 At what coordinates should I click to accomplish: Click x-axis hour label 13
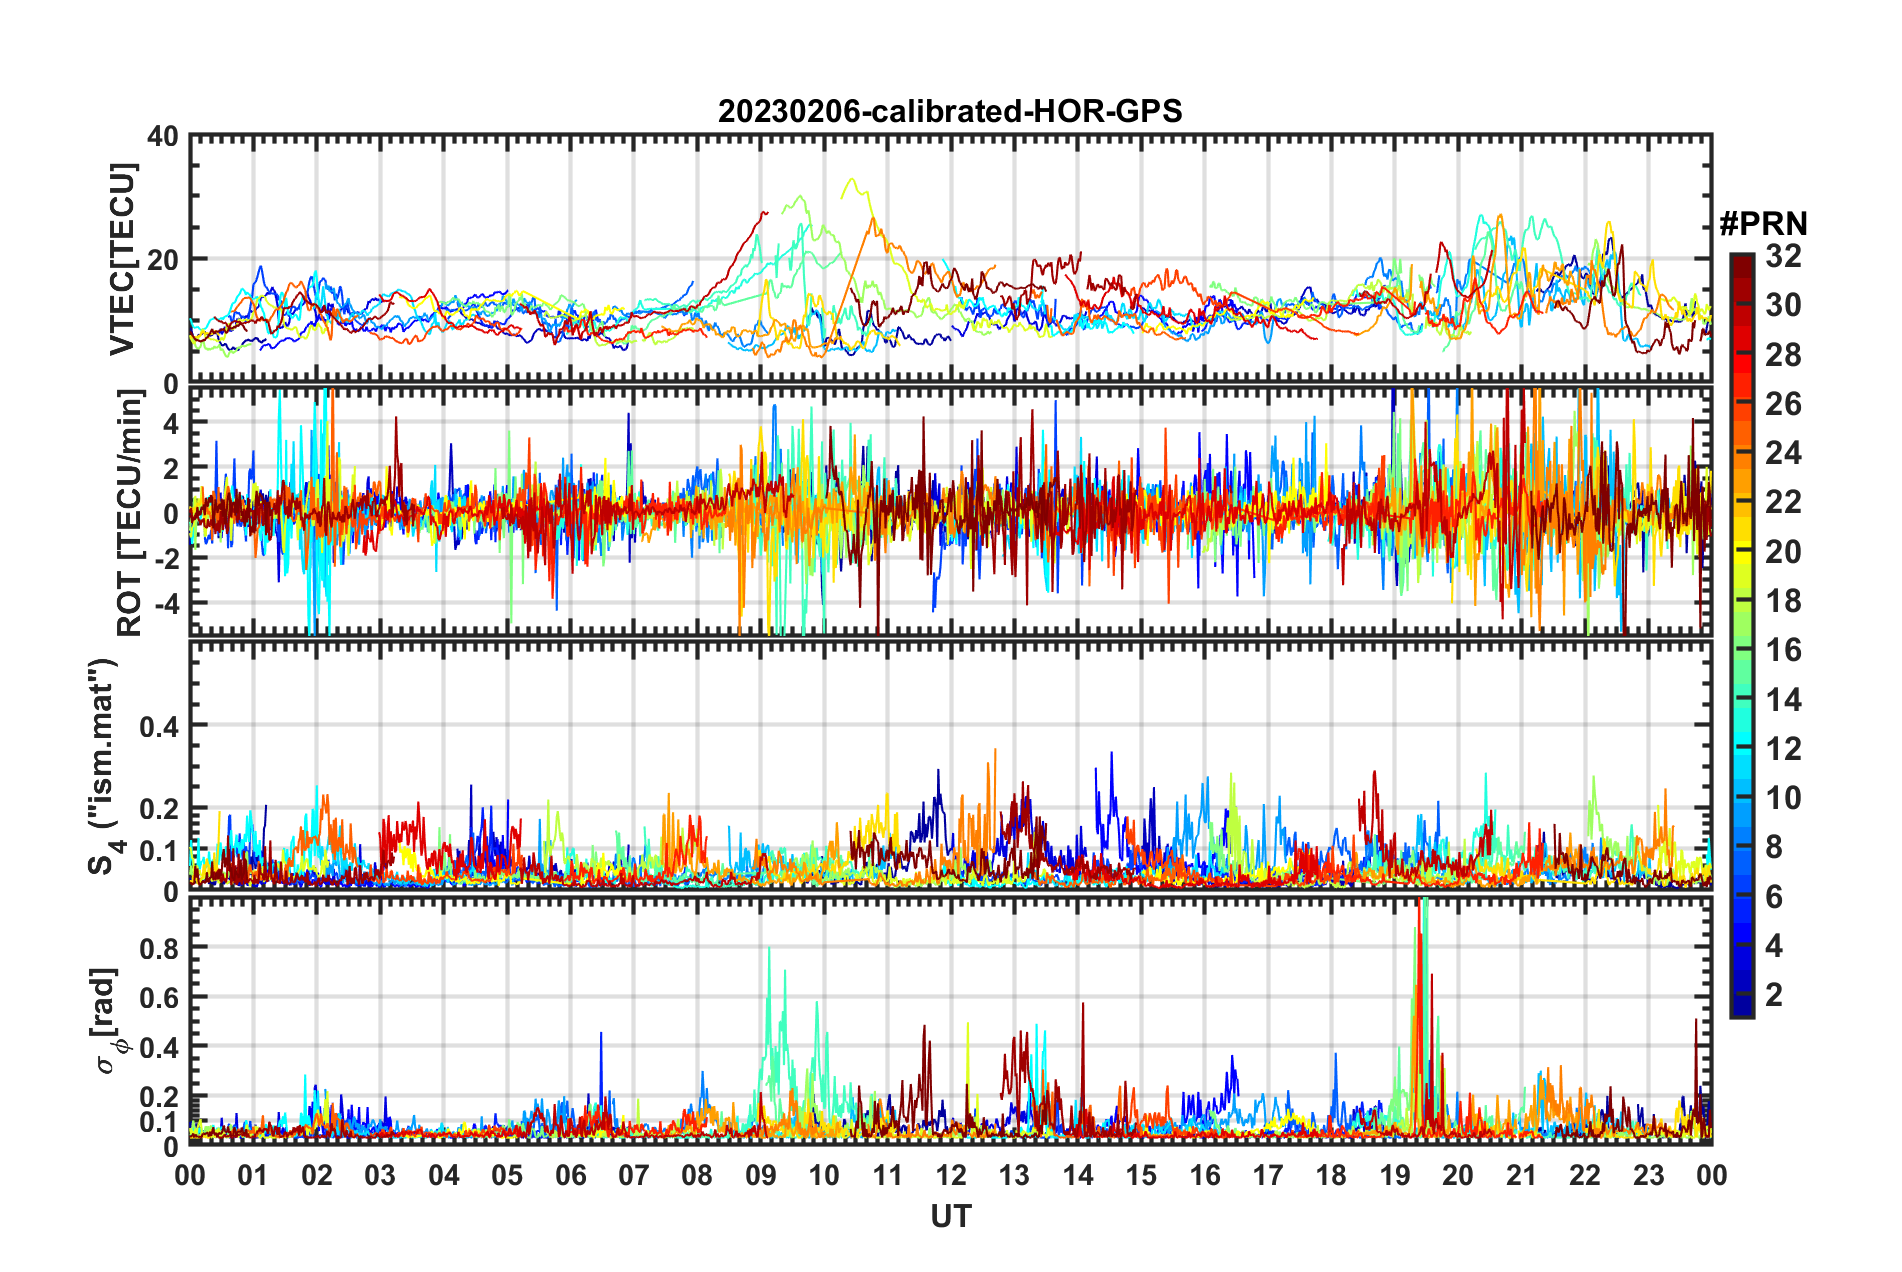[x=1014, y=1175]
